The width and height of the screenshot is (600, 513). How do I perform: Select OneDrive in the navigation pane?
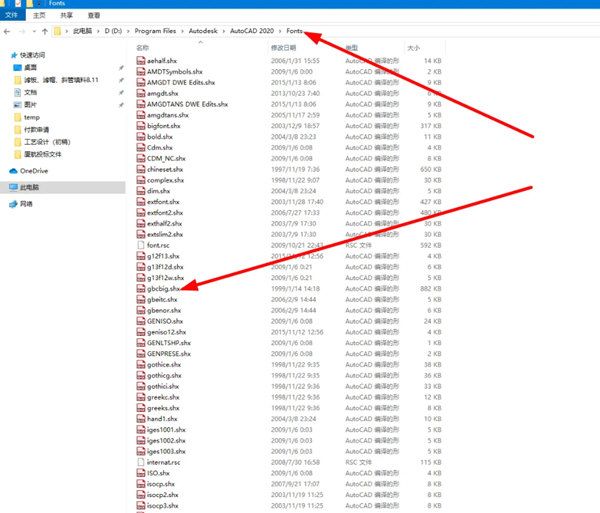click(x=34, y=171)
